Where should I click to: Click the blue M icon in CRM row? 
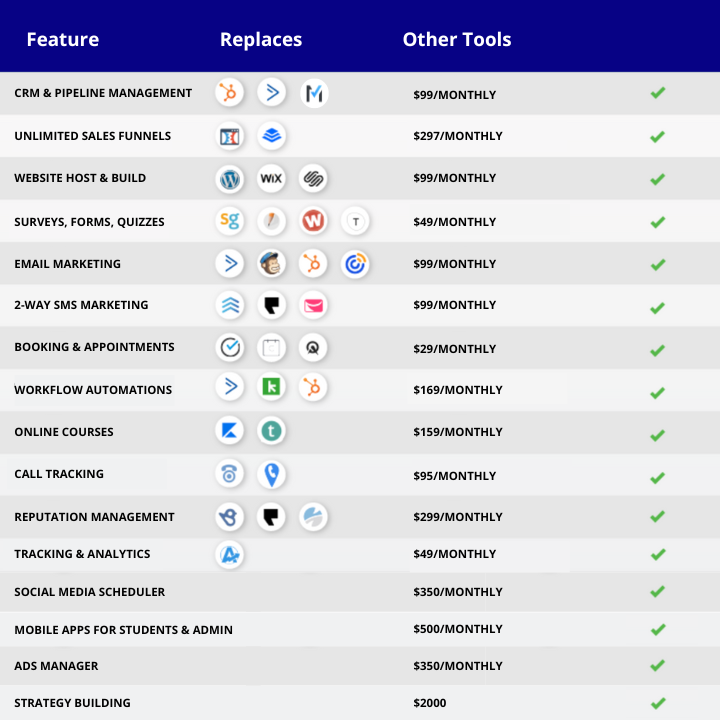[x=314, y=94]
